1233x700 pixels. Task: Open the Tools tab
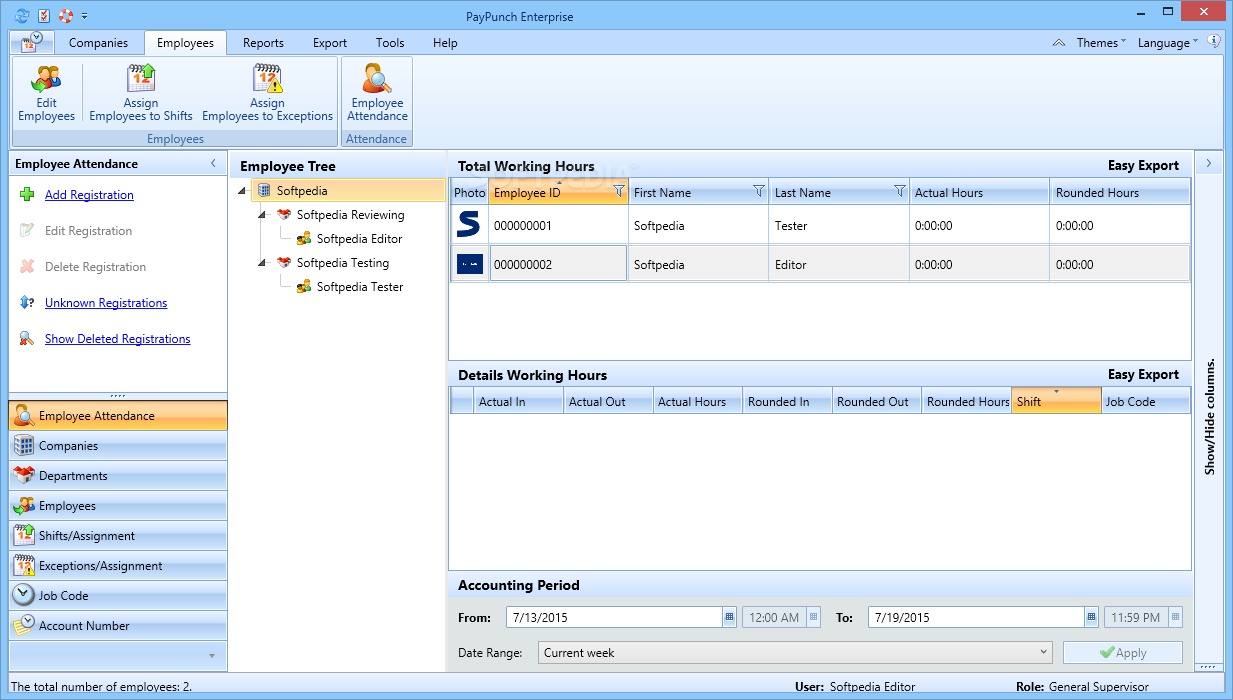tap(390, 43)
